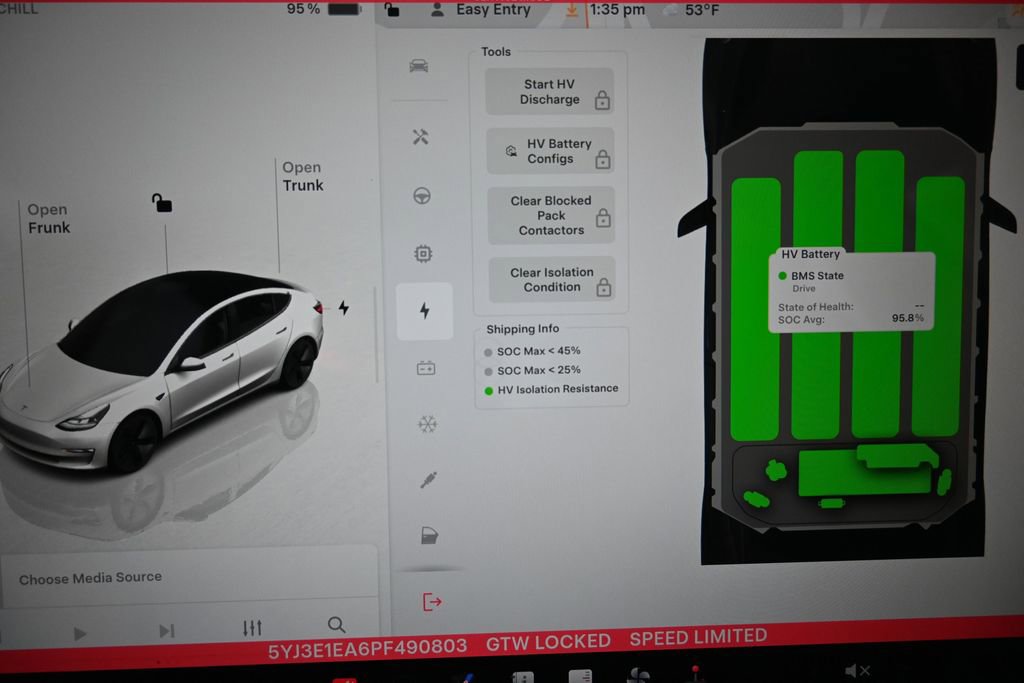
Task: Select the chip icon for computer diagnostics
Action: click(425, 254)
